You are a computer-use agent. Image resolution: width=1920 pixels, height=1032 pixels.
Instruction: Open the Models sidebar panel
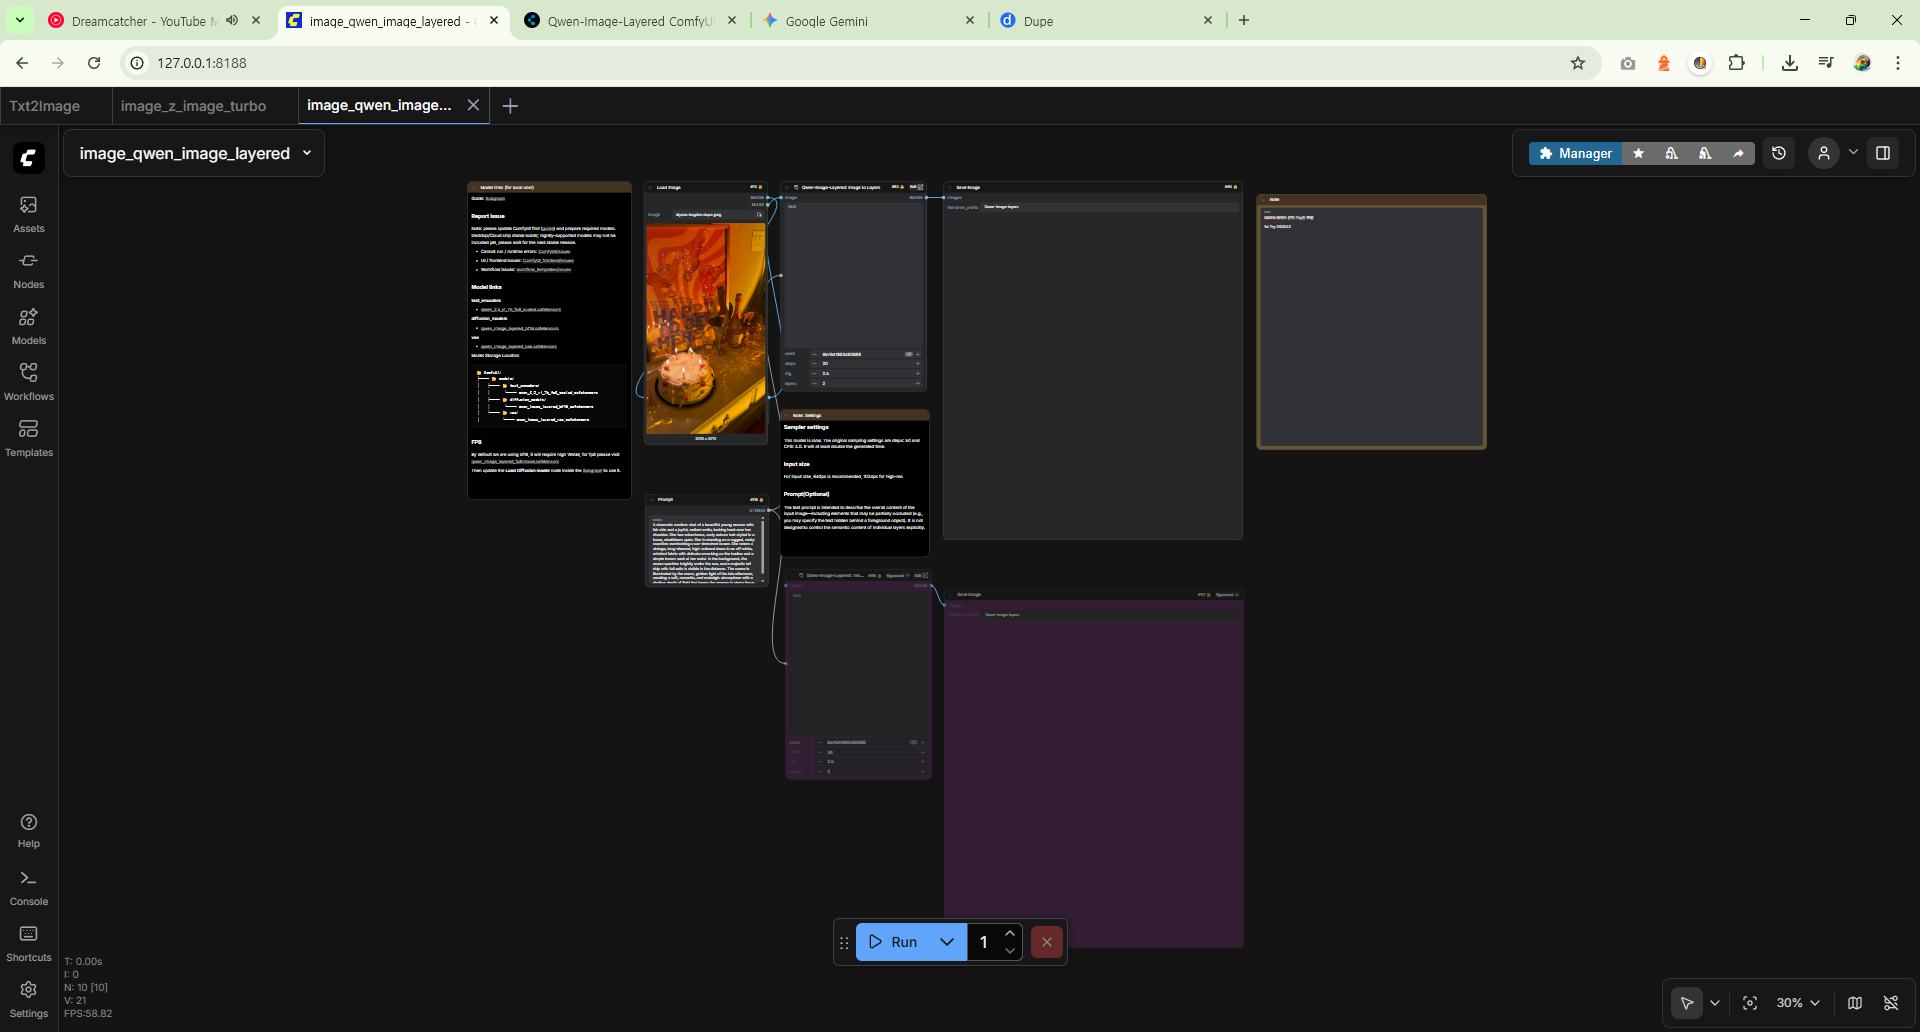(x=28, y=325)
